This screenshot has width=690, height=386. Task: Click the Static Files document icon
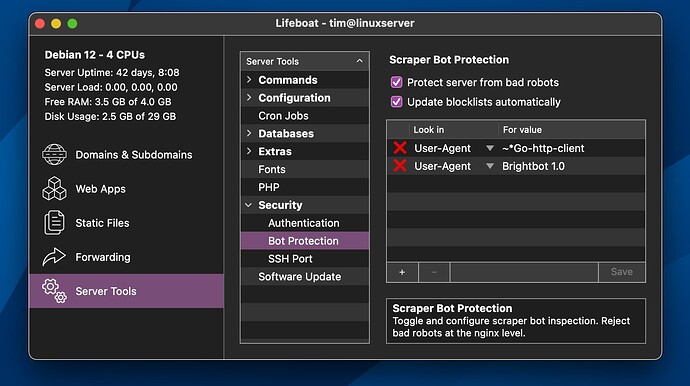tap(54, 222)
